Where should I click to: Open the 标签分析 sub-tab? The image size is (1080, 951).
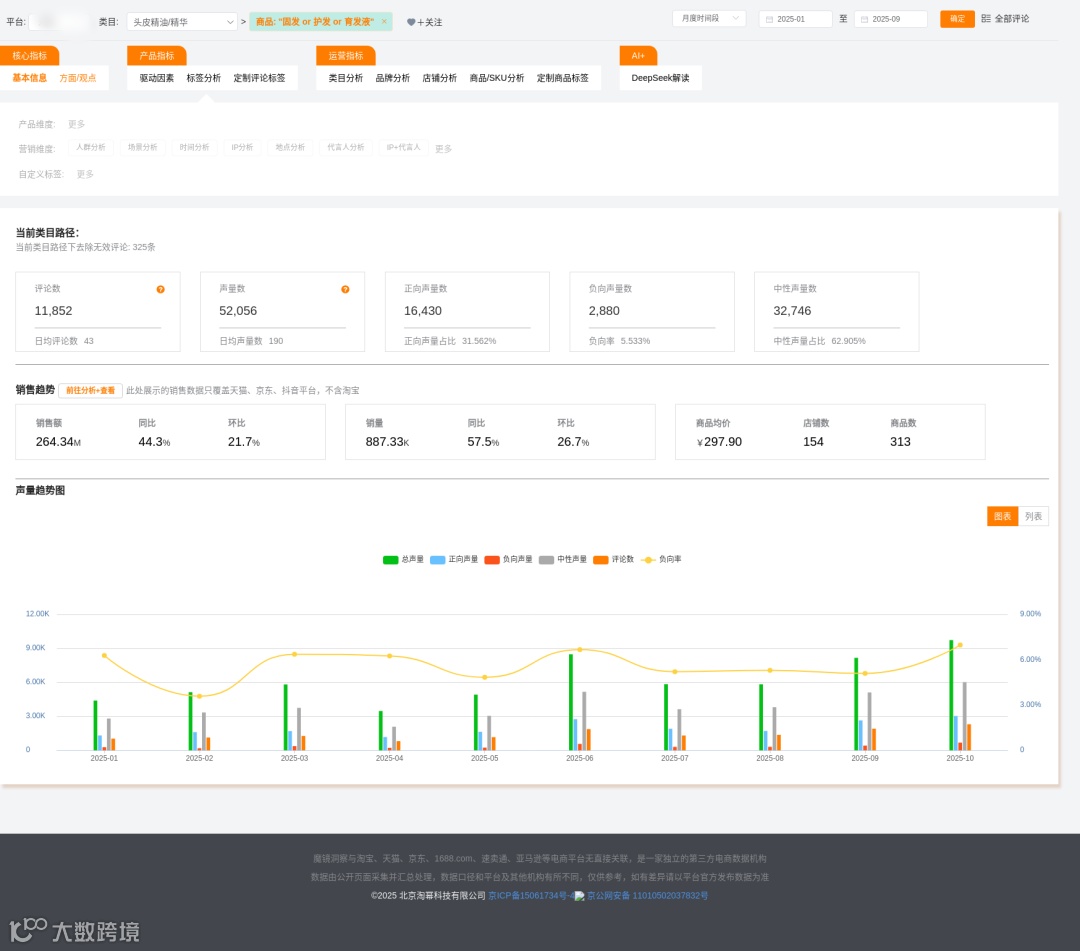tap(204, 78)
